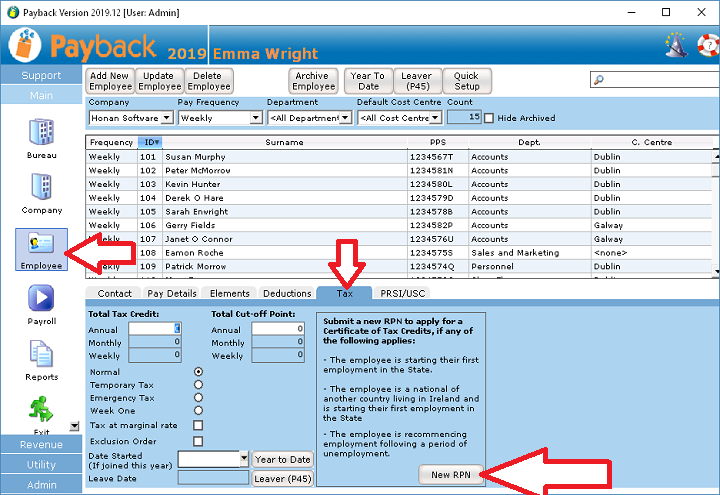The width and height of the screenshot is (720, 495).
Task: Click the wizard hat icon
Action: 675,45
